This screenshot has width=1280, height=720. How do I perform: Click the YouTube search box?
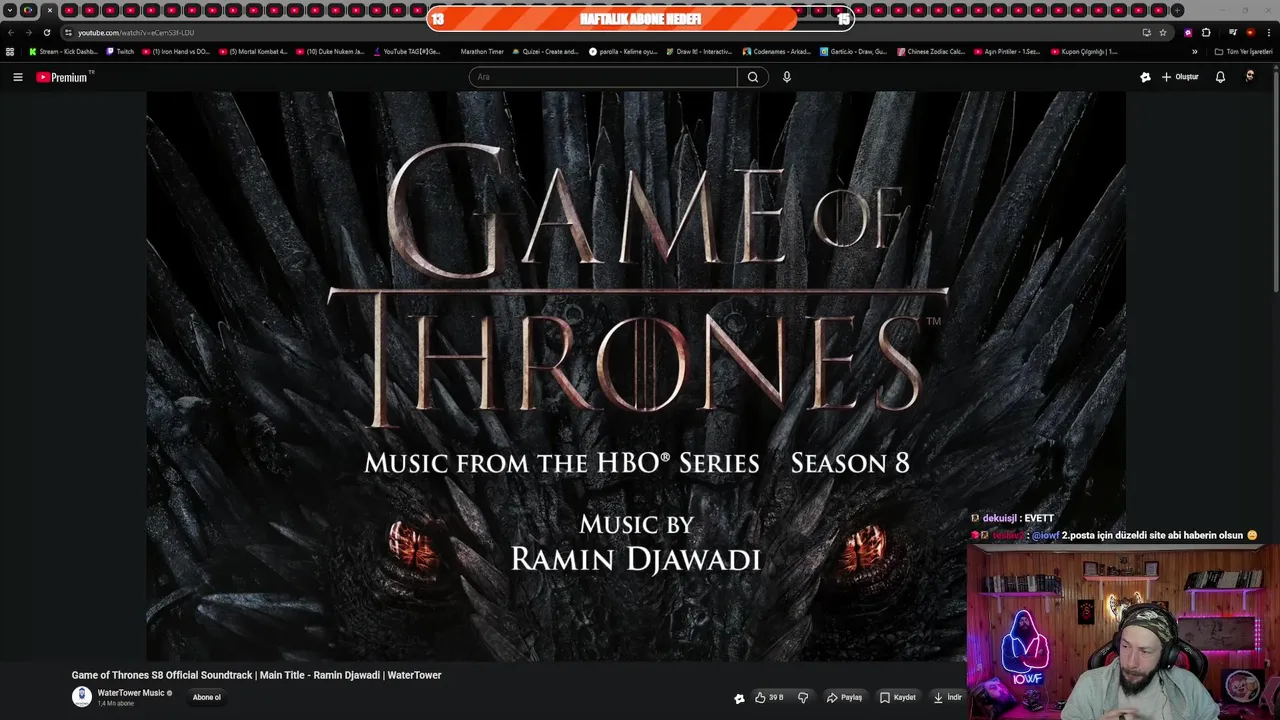click(x=603, y=77)
